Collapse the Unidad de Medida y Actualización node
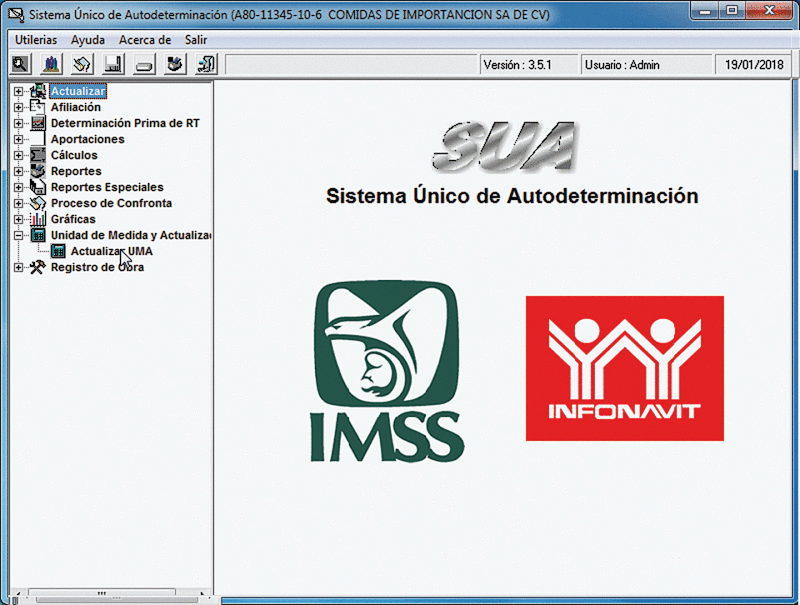 tap(18, 235)
